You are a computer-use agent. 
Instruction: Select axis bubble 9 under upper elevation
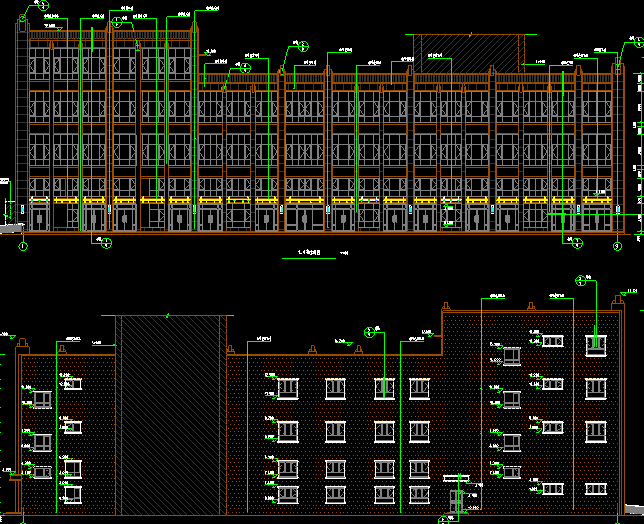click(x=617, y=246)
